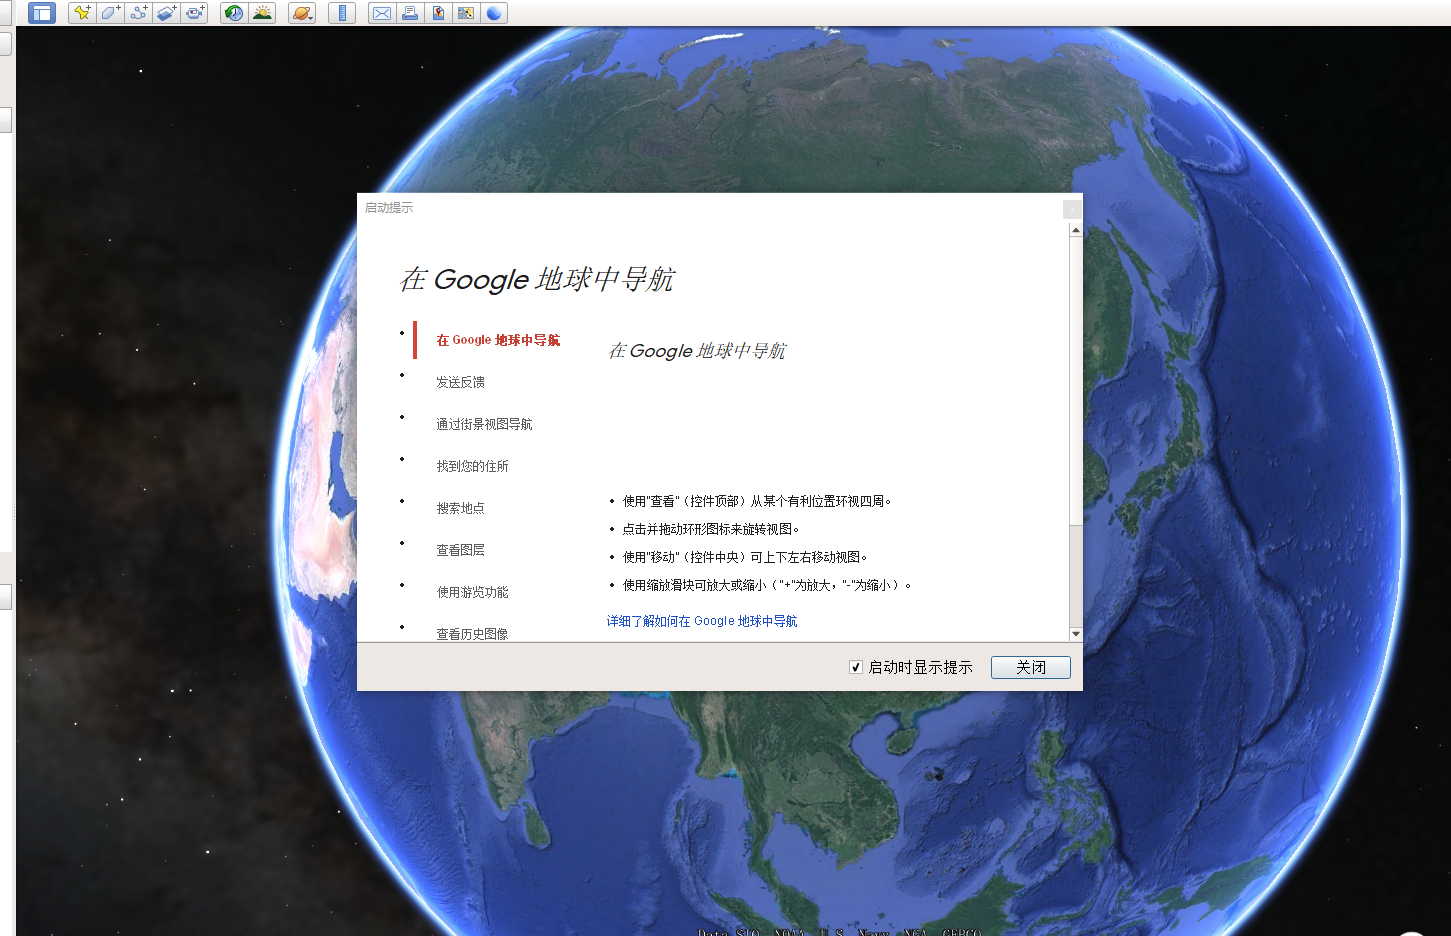Uncheck the 启动时显示提示 checkbox

tap(856, 667)
